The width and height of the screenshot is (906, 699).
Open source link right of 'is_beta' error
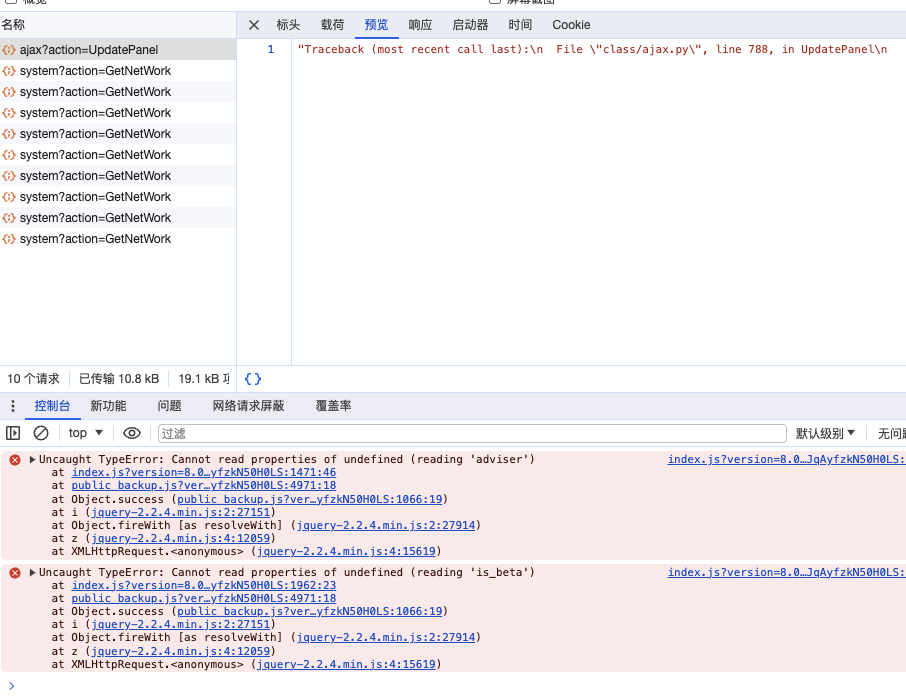(786, 572)
